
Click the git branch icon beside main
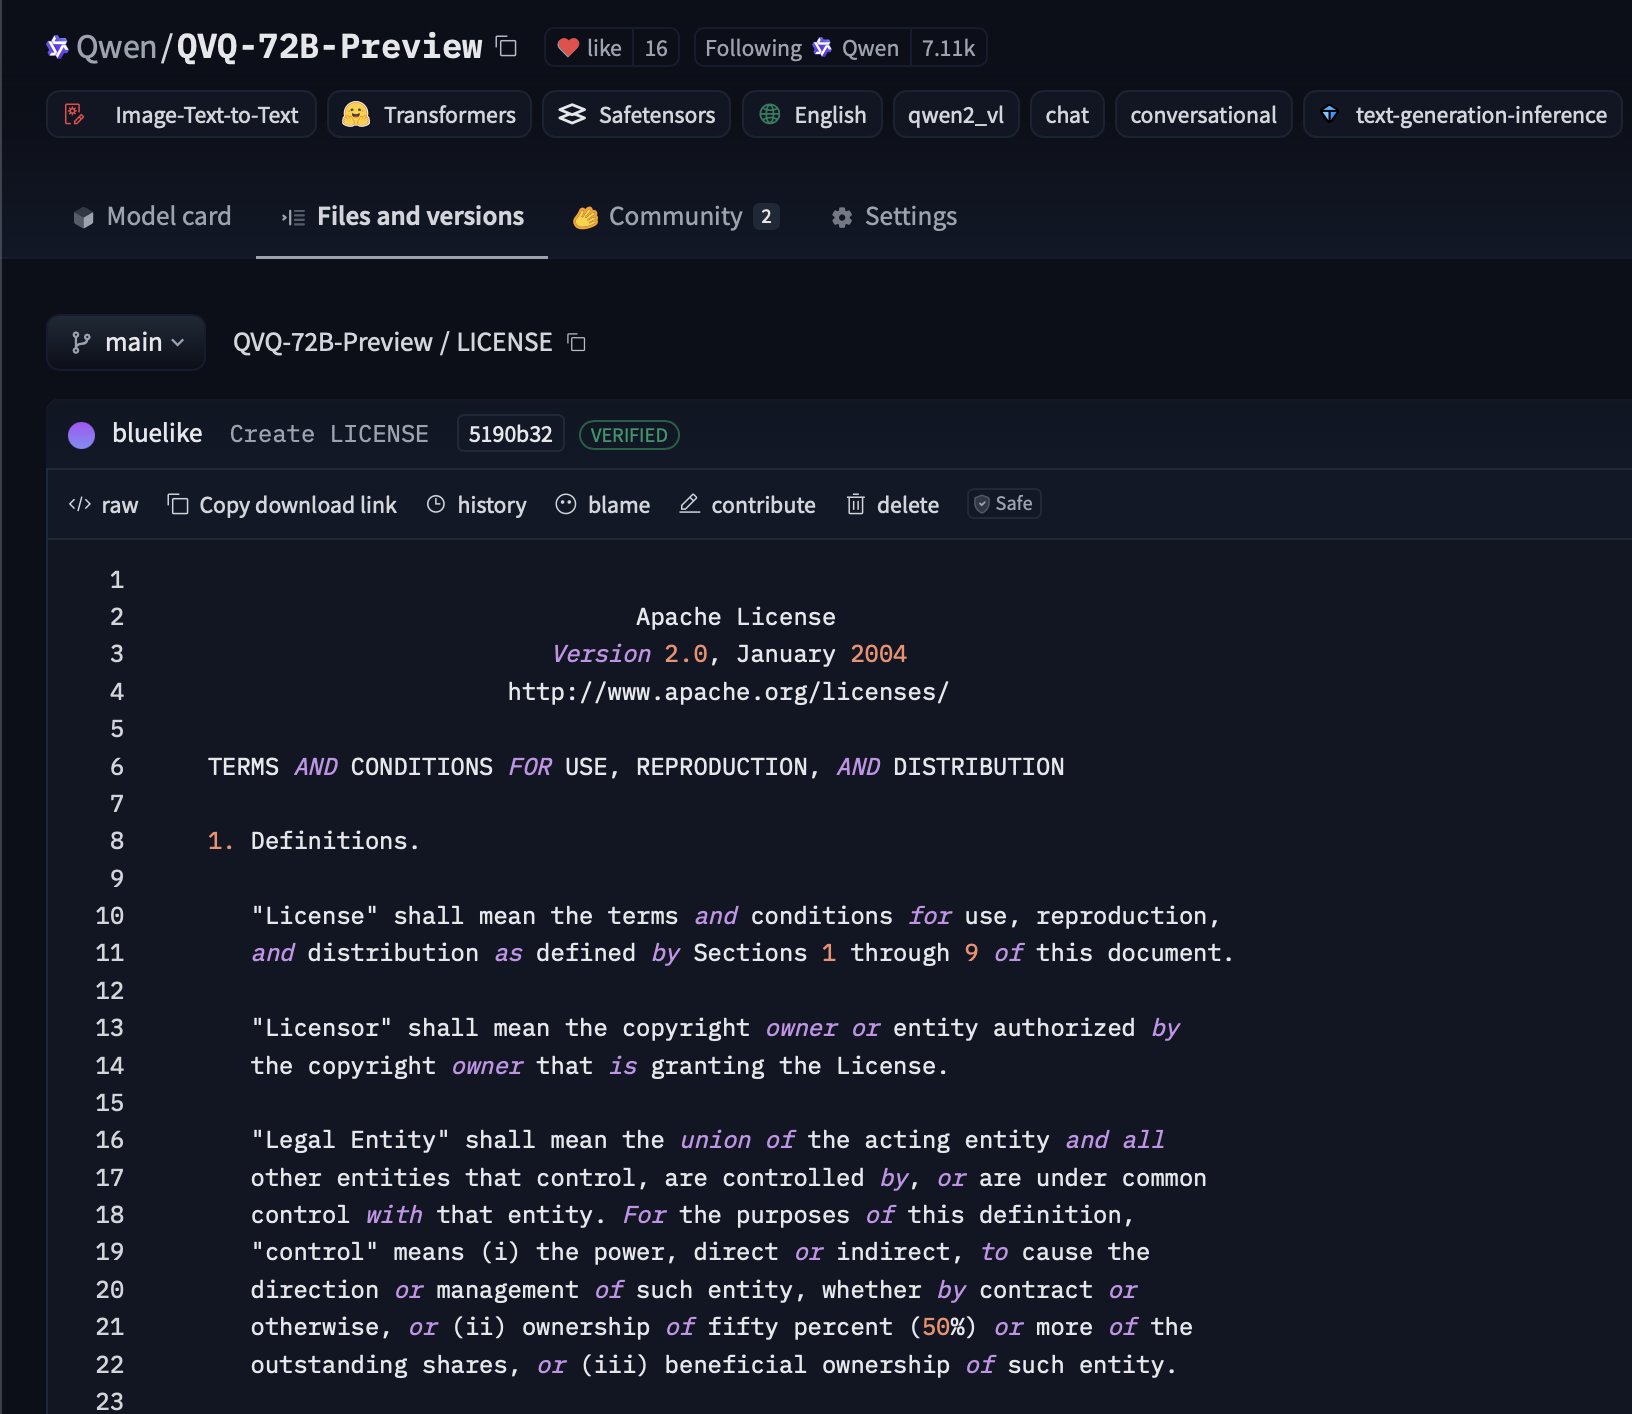point(81,343)
